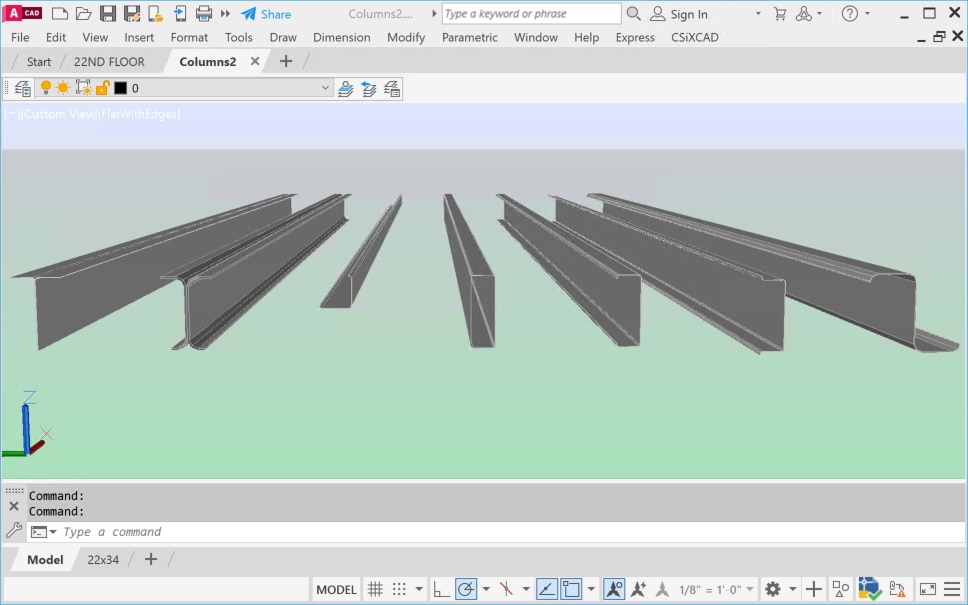Open the Dimension menu
This screenshot has width=968, height=605.
pos(341,37)
